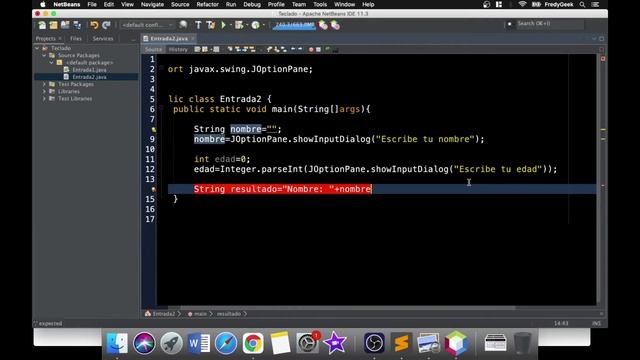This screenshot has width=640, height=360.
Task: Open the Navigate menu
Action: coord(152,4)
